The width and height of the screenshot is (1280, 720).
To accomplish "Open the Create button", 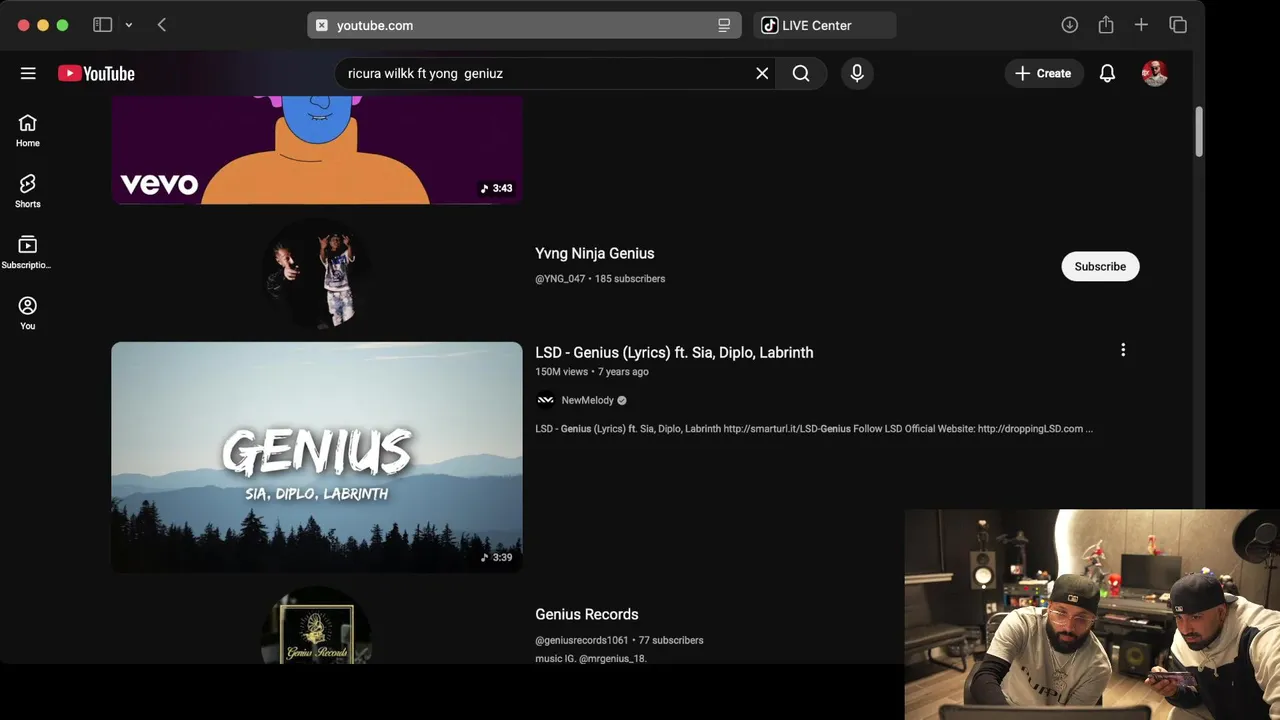I will tap(1044, 73).
